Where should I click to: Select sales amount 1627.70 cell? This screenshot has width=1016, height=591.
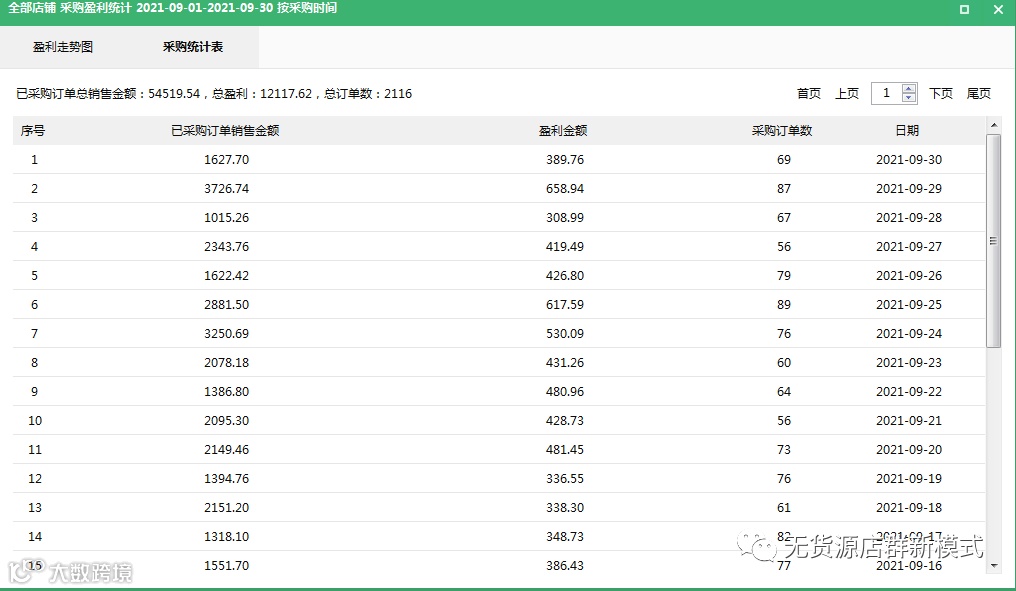coord(226,159)
